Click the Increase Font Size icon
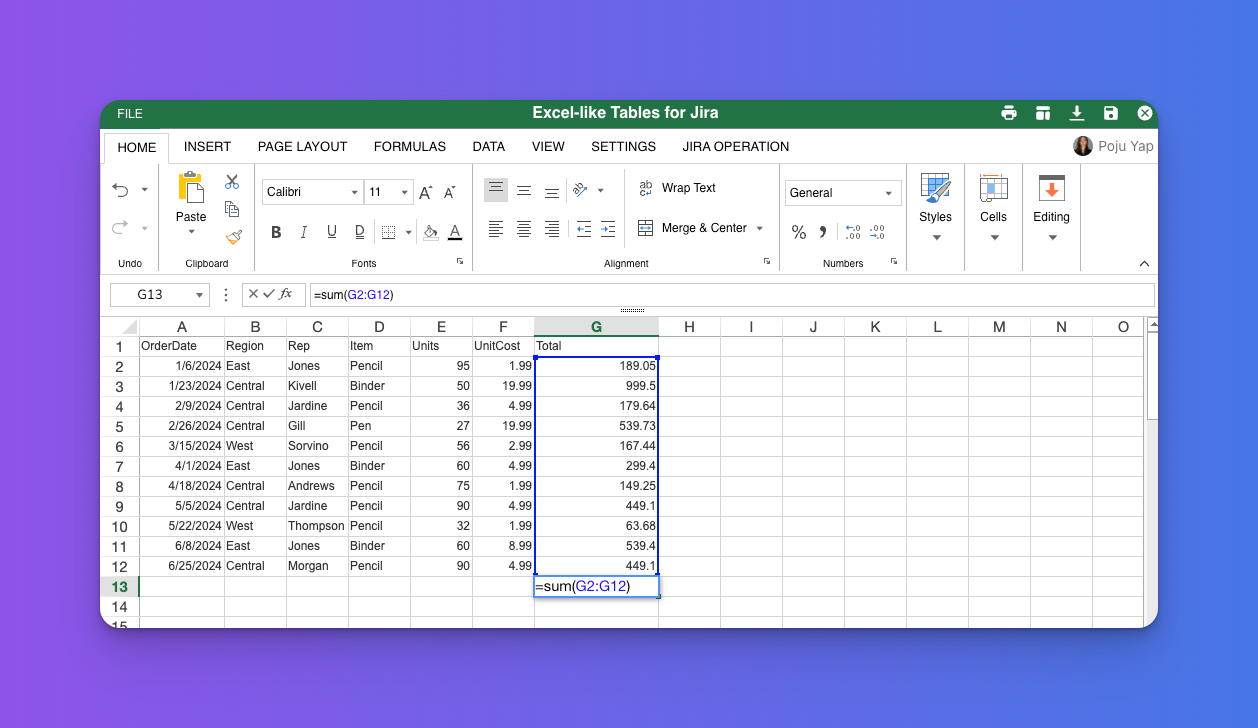Screen dimensions: 1258x728 426,192
